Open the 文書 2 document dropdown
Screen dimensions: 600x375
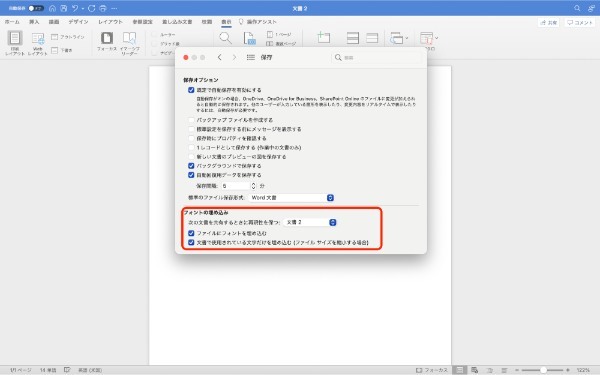310,222
